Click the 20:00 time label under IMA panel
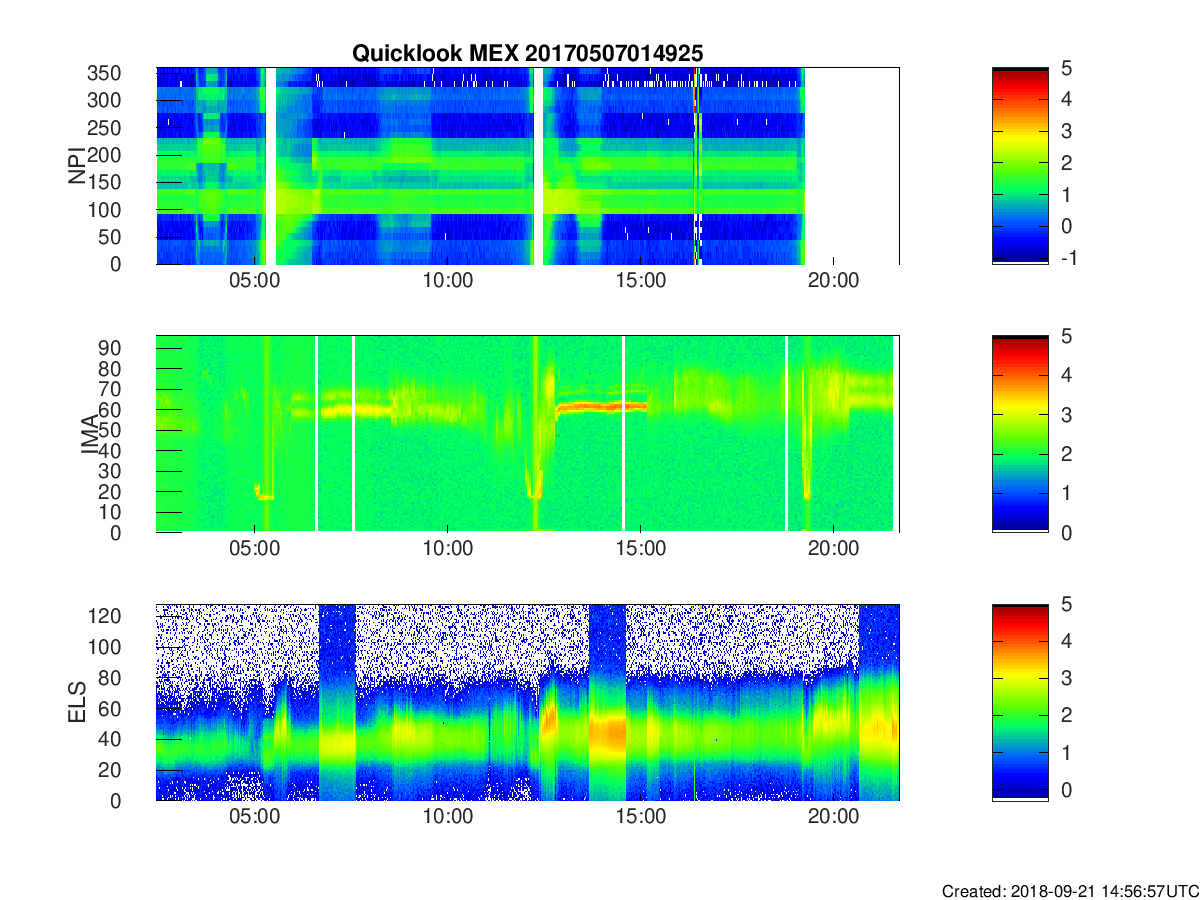This screenshot has height=900, width=1200. [833, 549]
